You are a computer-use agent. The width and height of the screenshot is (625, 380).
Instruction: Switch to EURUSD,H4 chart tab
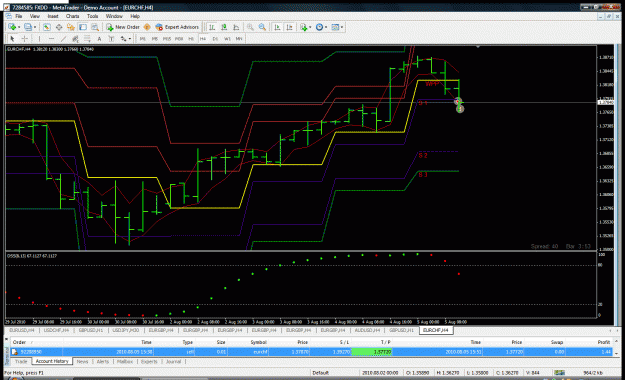click(22, 331)
